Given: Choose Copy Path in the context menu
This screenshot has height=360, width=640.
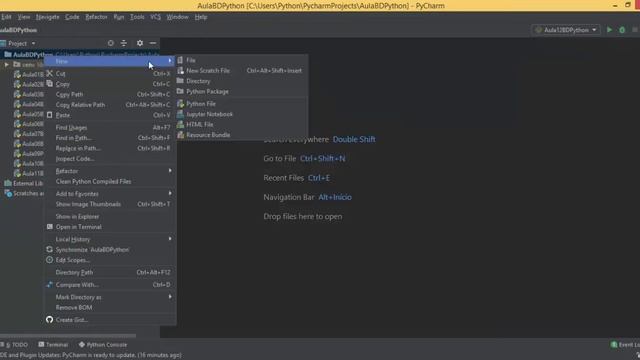Looking at the screenshot, I should coord(110,94).
